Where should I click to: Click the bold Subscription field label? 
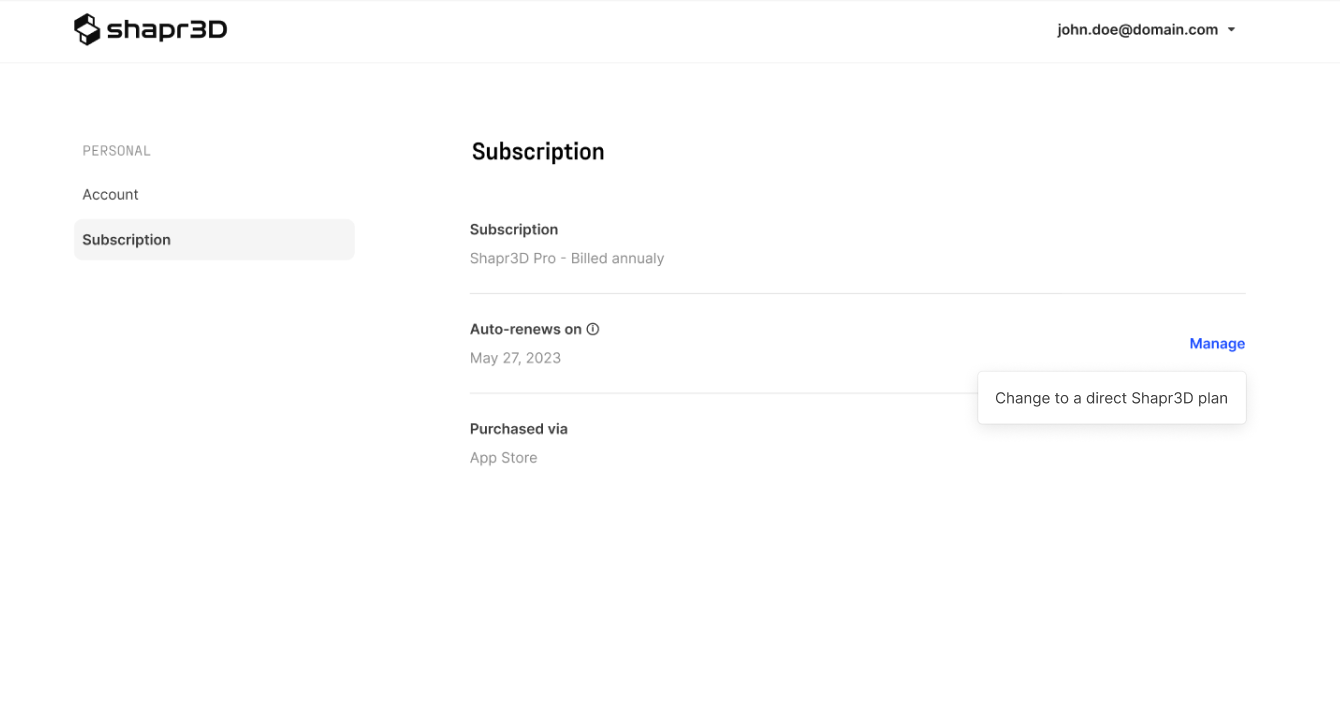point(514,230)
